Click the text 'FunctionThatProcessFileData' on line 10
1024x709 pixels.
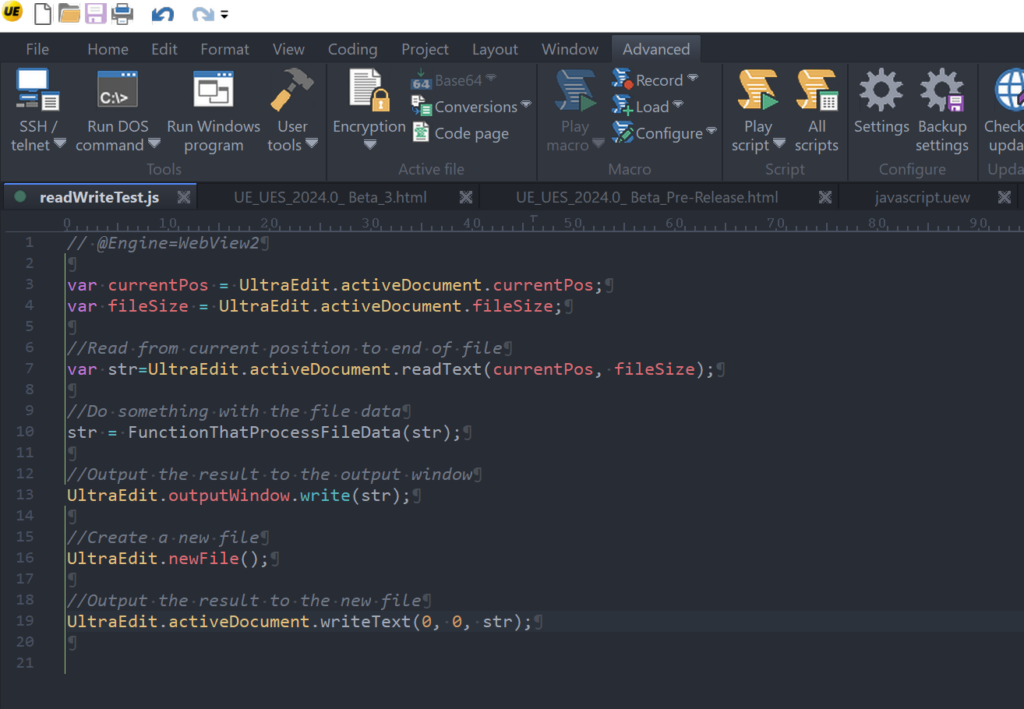(x=264, y=432)
